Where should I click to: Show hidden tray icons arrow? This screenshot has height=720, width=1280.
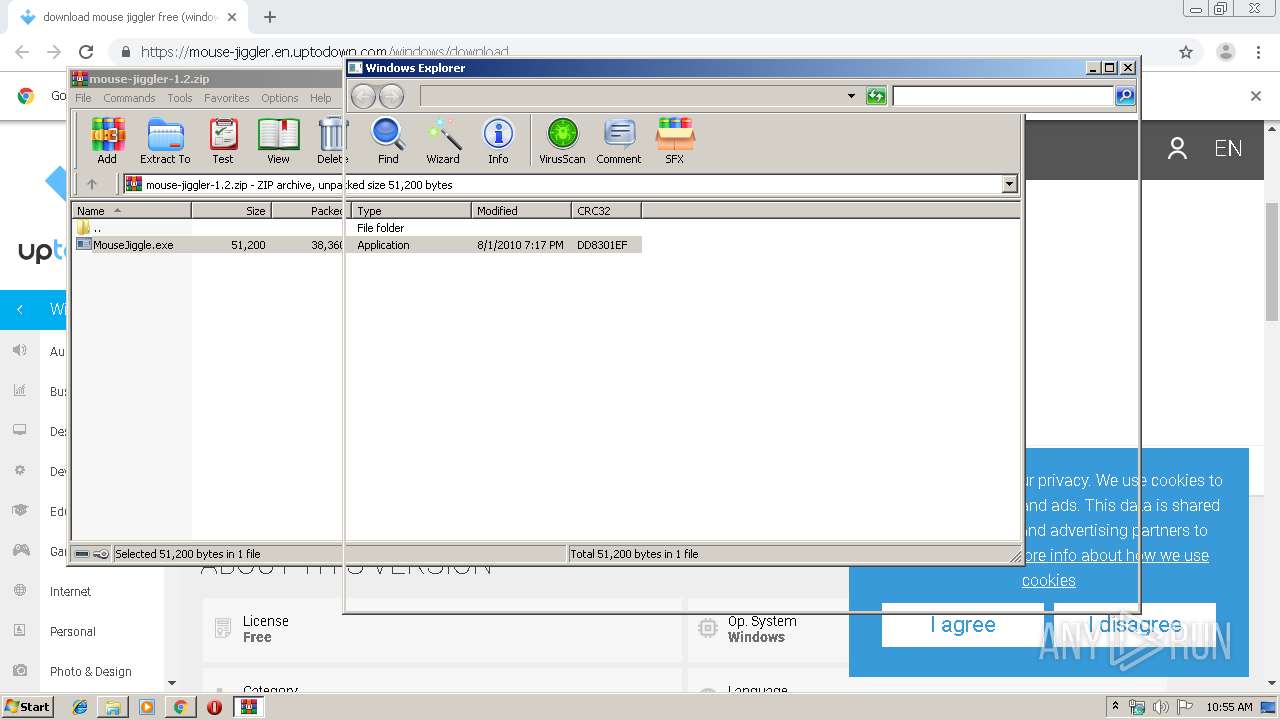(x=1116, y=707)
